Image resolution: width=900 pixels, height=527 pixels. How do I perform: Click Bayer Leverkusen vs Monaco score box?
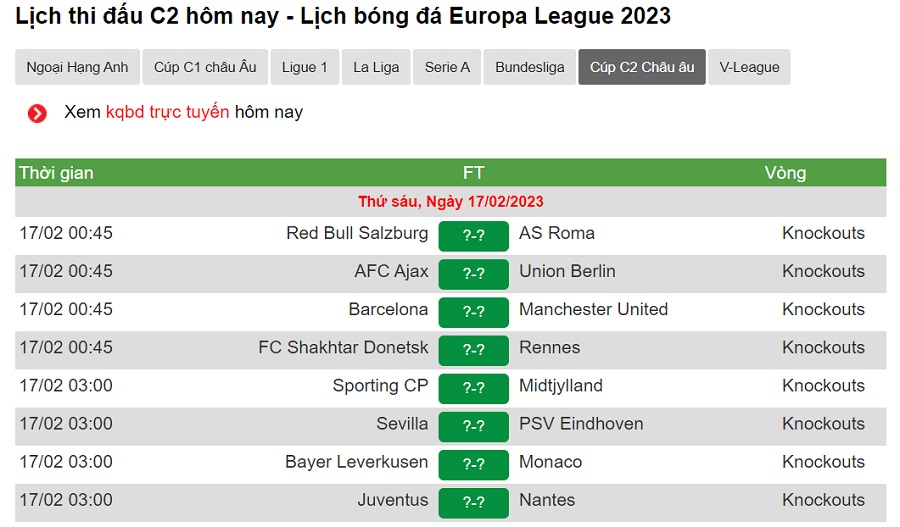(473, 463)
